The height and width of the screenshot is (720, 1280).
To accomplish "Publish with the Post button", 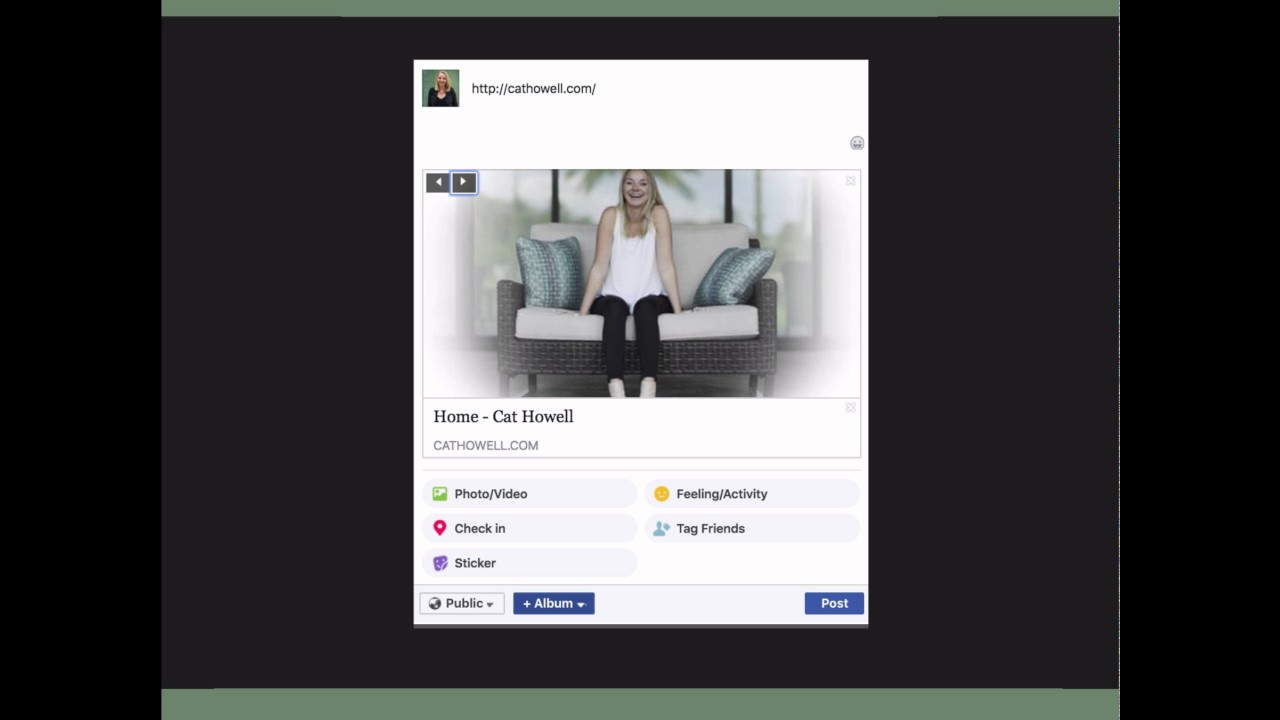I will click(834, 603).
